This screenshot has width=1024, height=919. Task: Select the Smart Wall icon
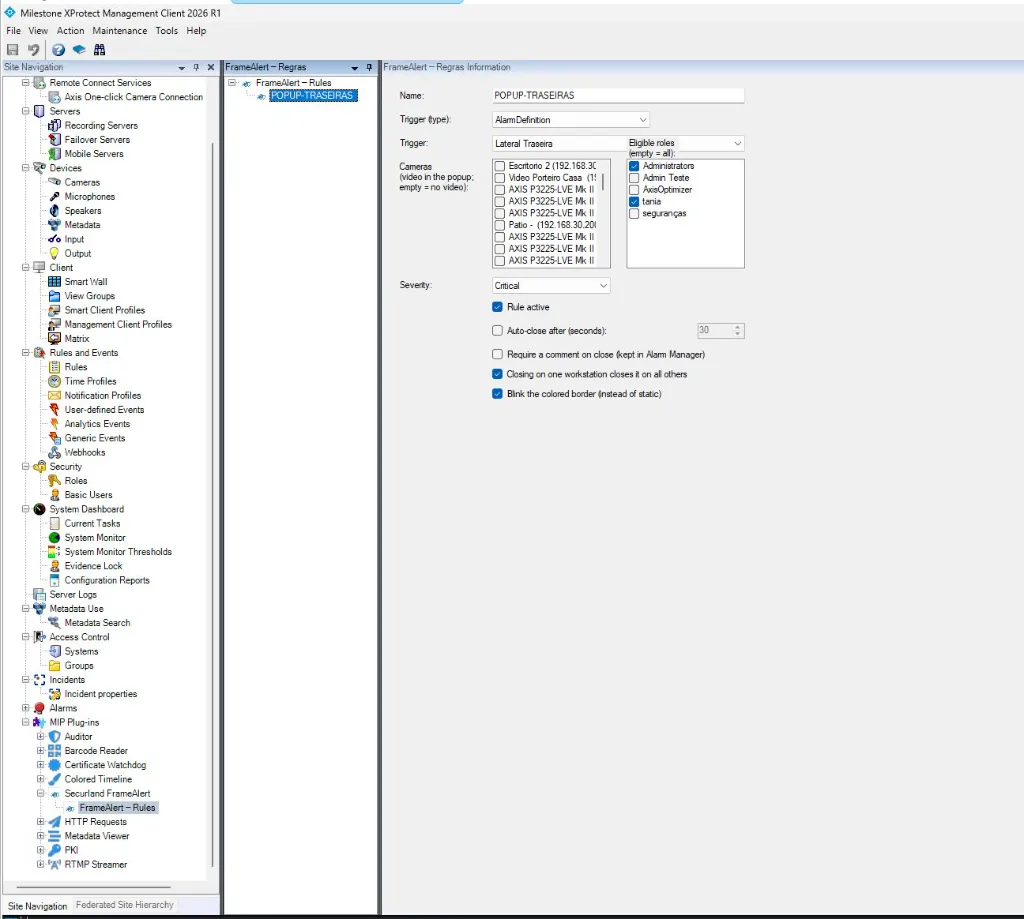(x=55, y=282)
